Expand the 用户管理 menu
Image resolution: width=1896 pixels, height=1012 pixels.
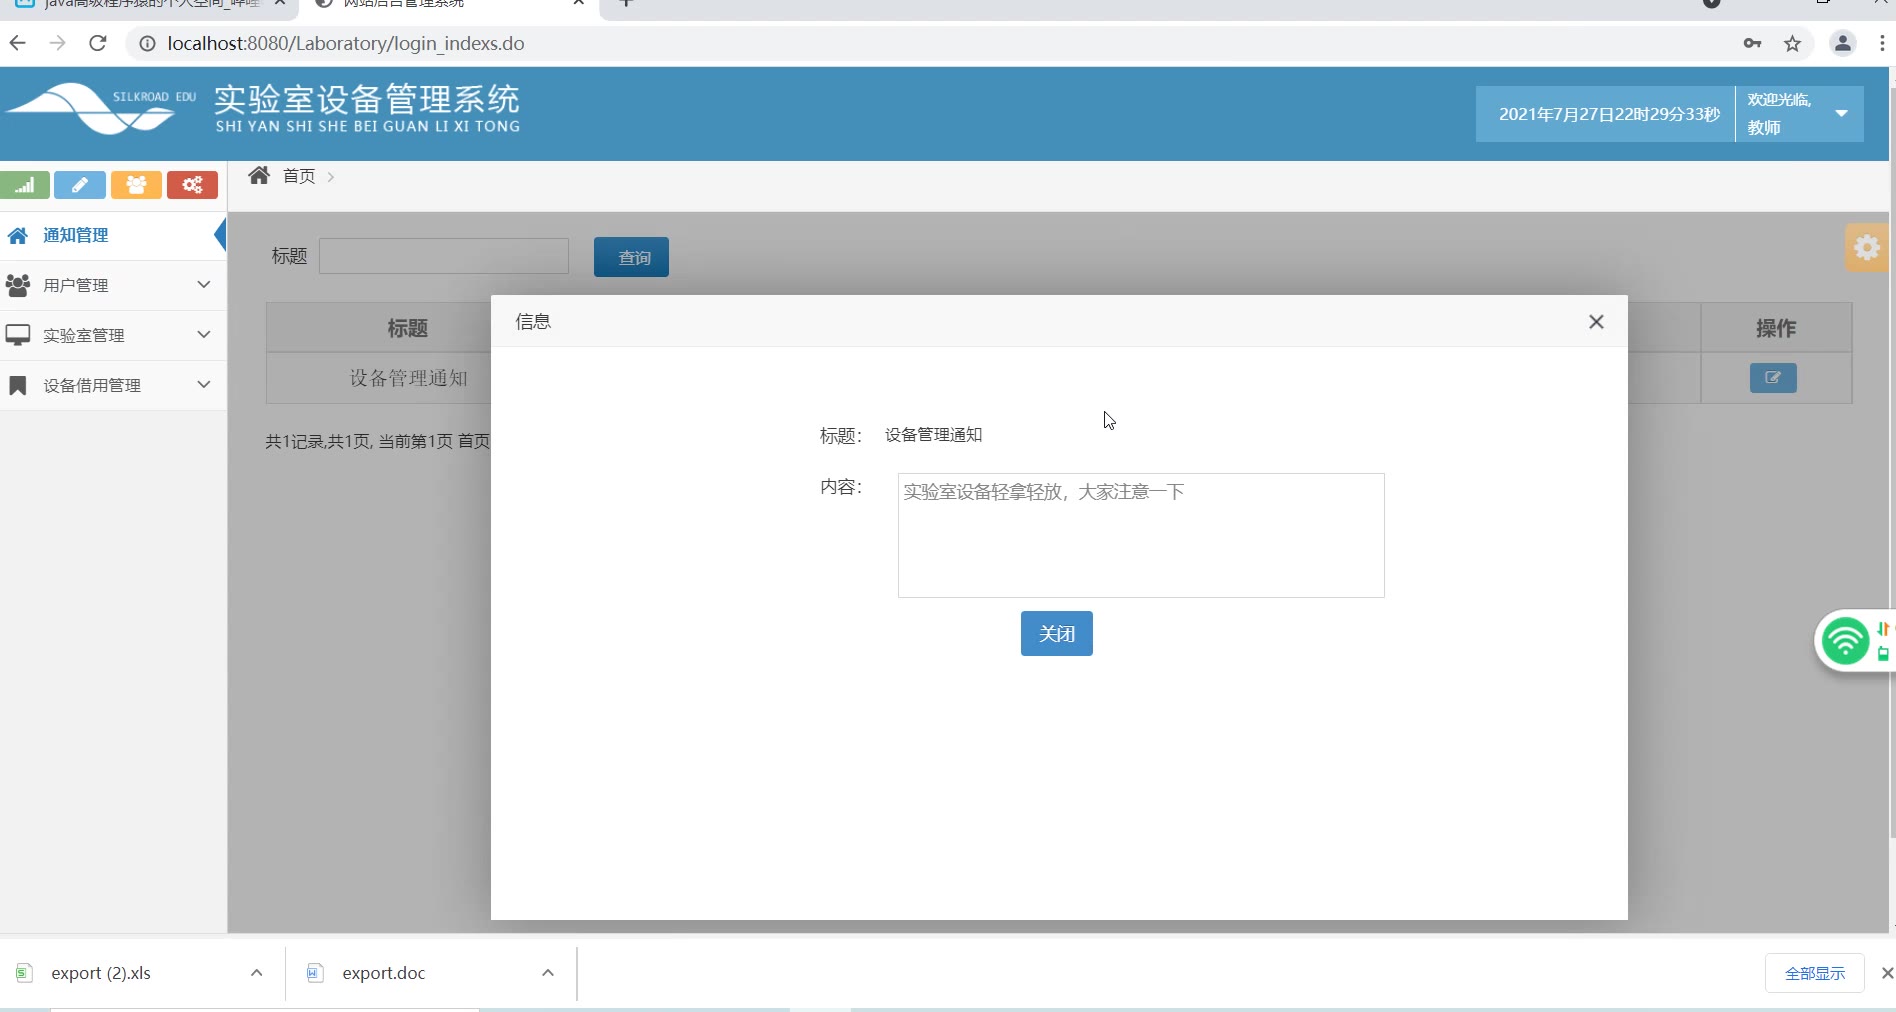click(113, 285)
